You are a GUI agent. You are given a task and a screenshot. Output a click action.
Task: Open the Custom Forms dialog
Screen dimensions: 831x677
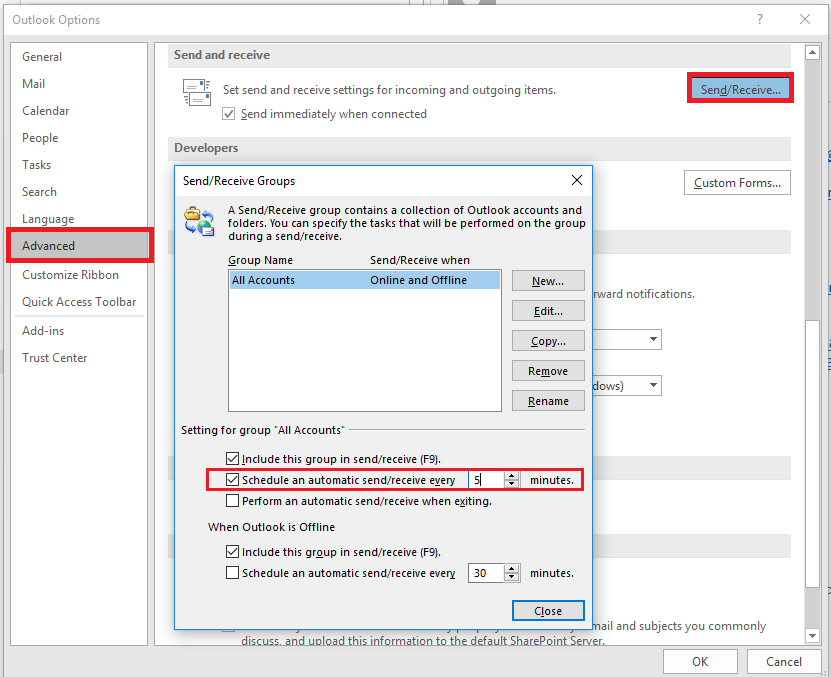737,182
